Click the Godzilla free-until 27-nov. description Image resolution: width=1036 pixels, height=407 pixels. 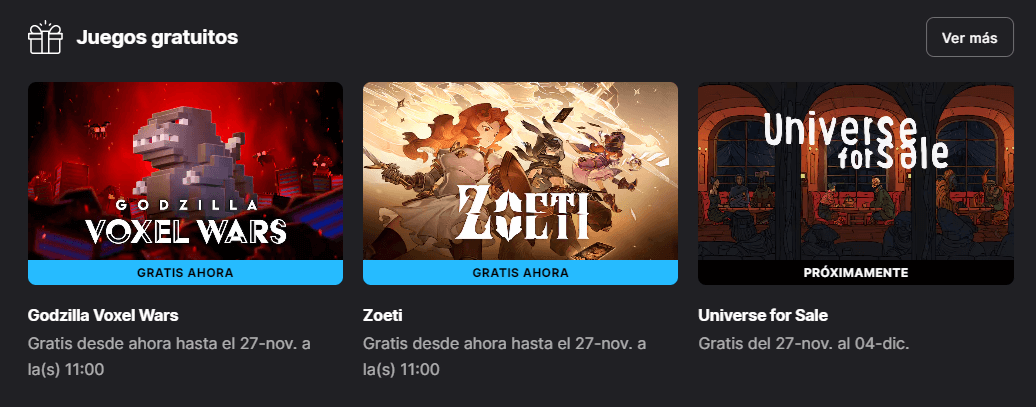click(169, 356)
